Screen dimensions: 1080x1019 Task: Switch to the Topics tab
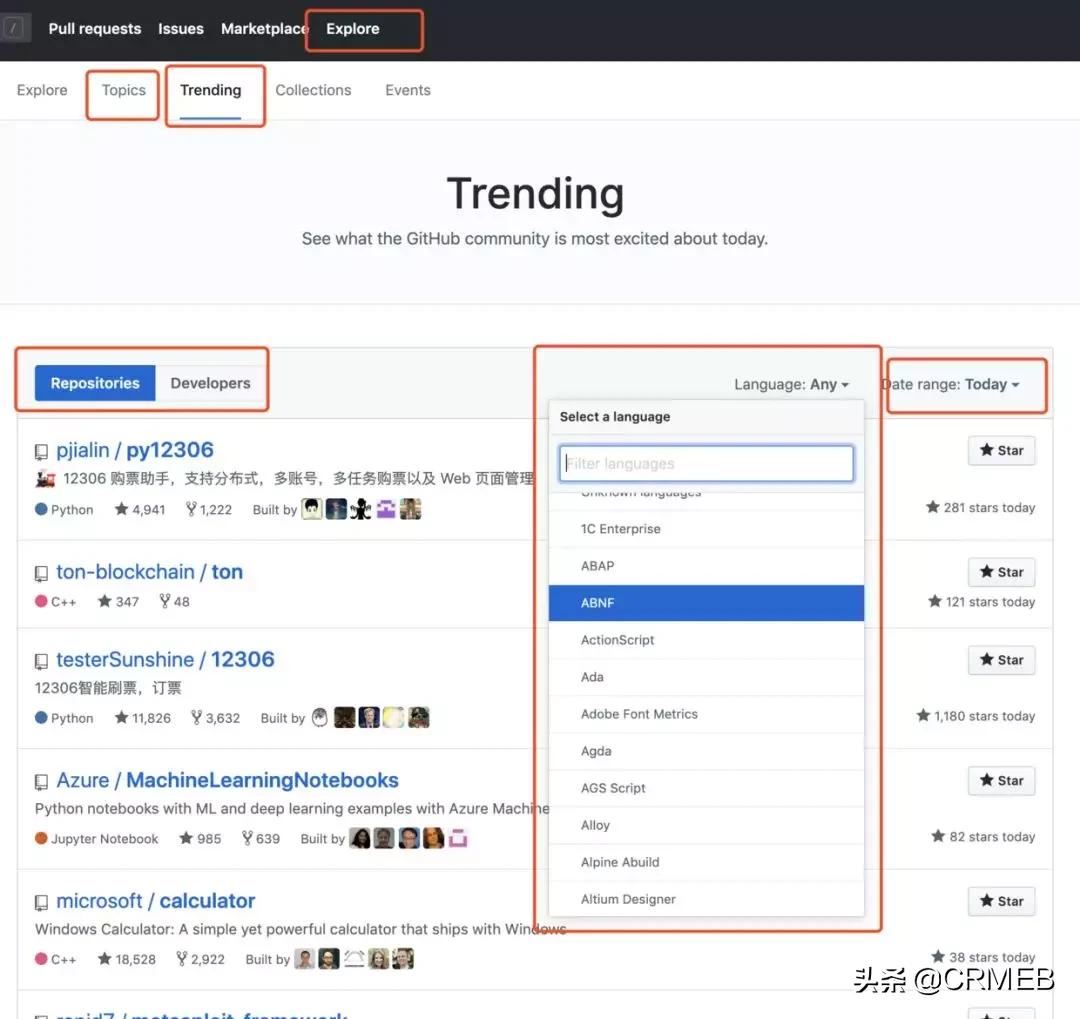(124, 90)
